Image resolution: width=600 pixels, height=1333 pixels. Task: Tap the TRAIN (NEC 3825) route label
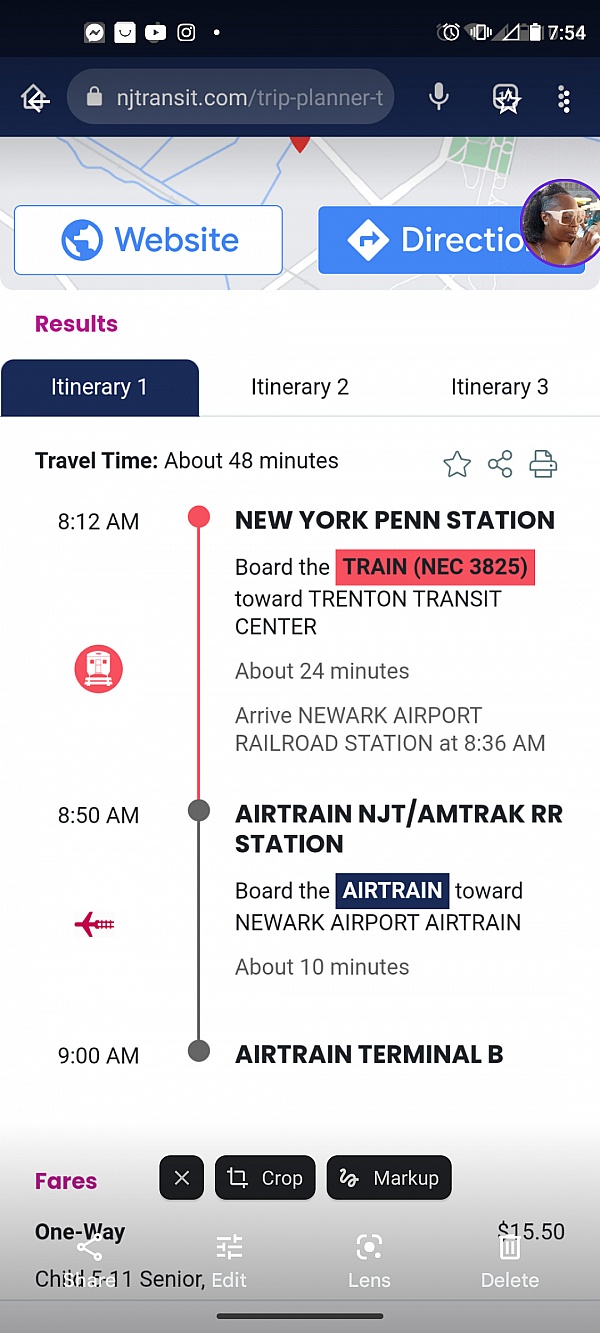click(x=435, y=567)
